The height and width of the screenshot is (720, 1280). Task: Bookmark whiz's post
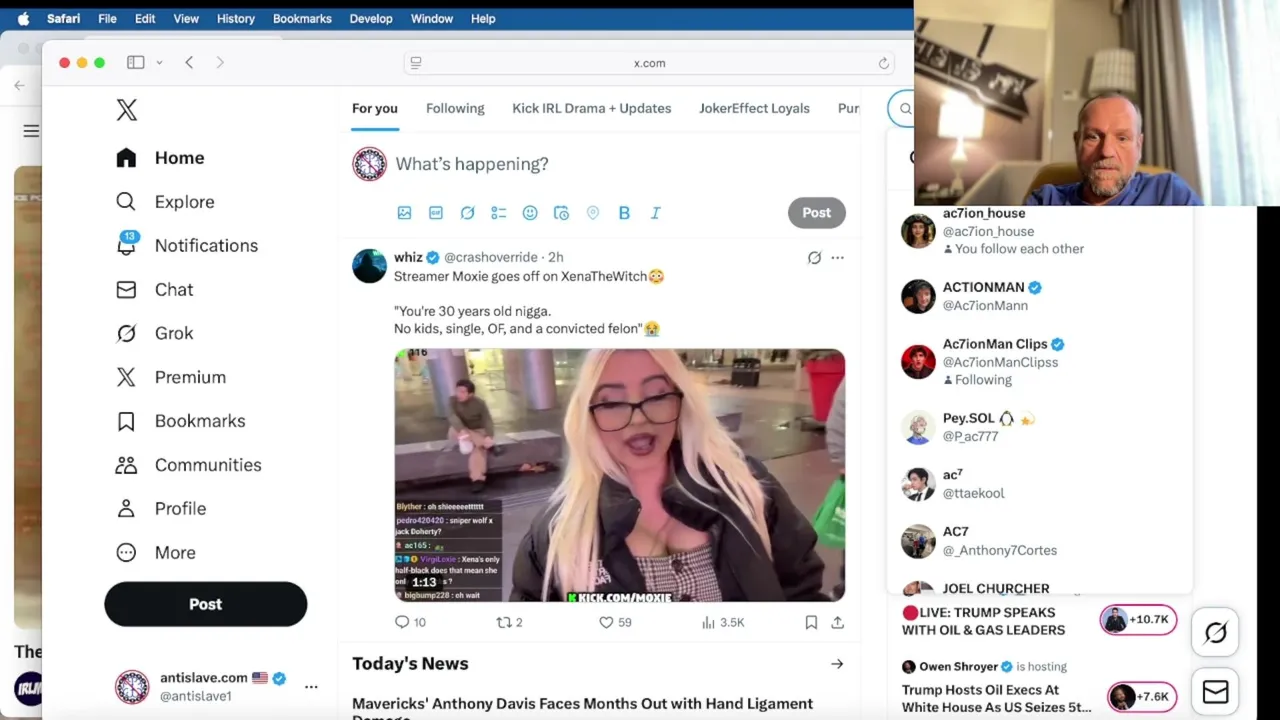[x=811, y=622]
